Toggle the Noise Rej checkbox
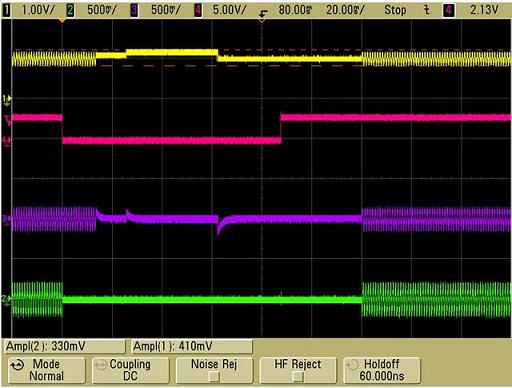This screenshot has height=388, width=512. tap(214, 377)
